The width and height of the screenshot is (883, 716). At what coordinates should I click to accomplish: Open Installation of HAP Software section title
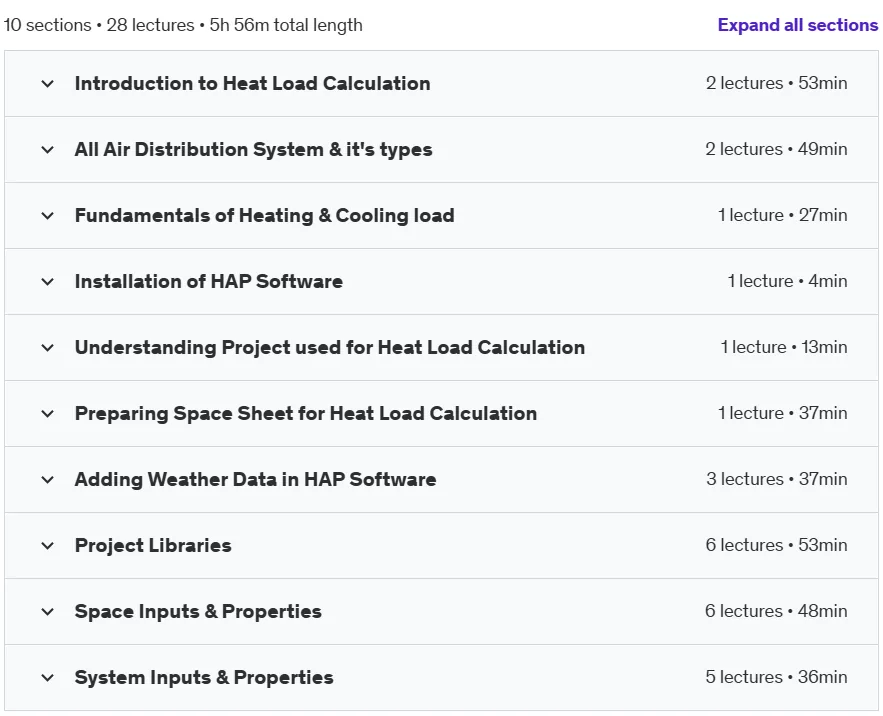click(209, 281)
